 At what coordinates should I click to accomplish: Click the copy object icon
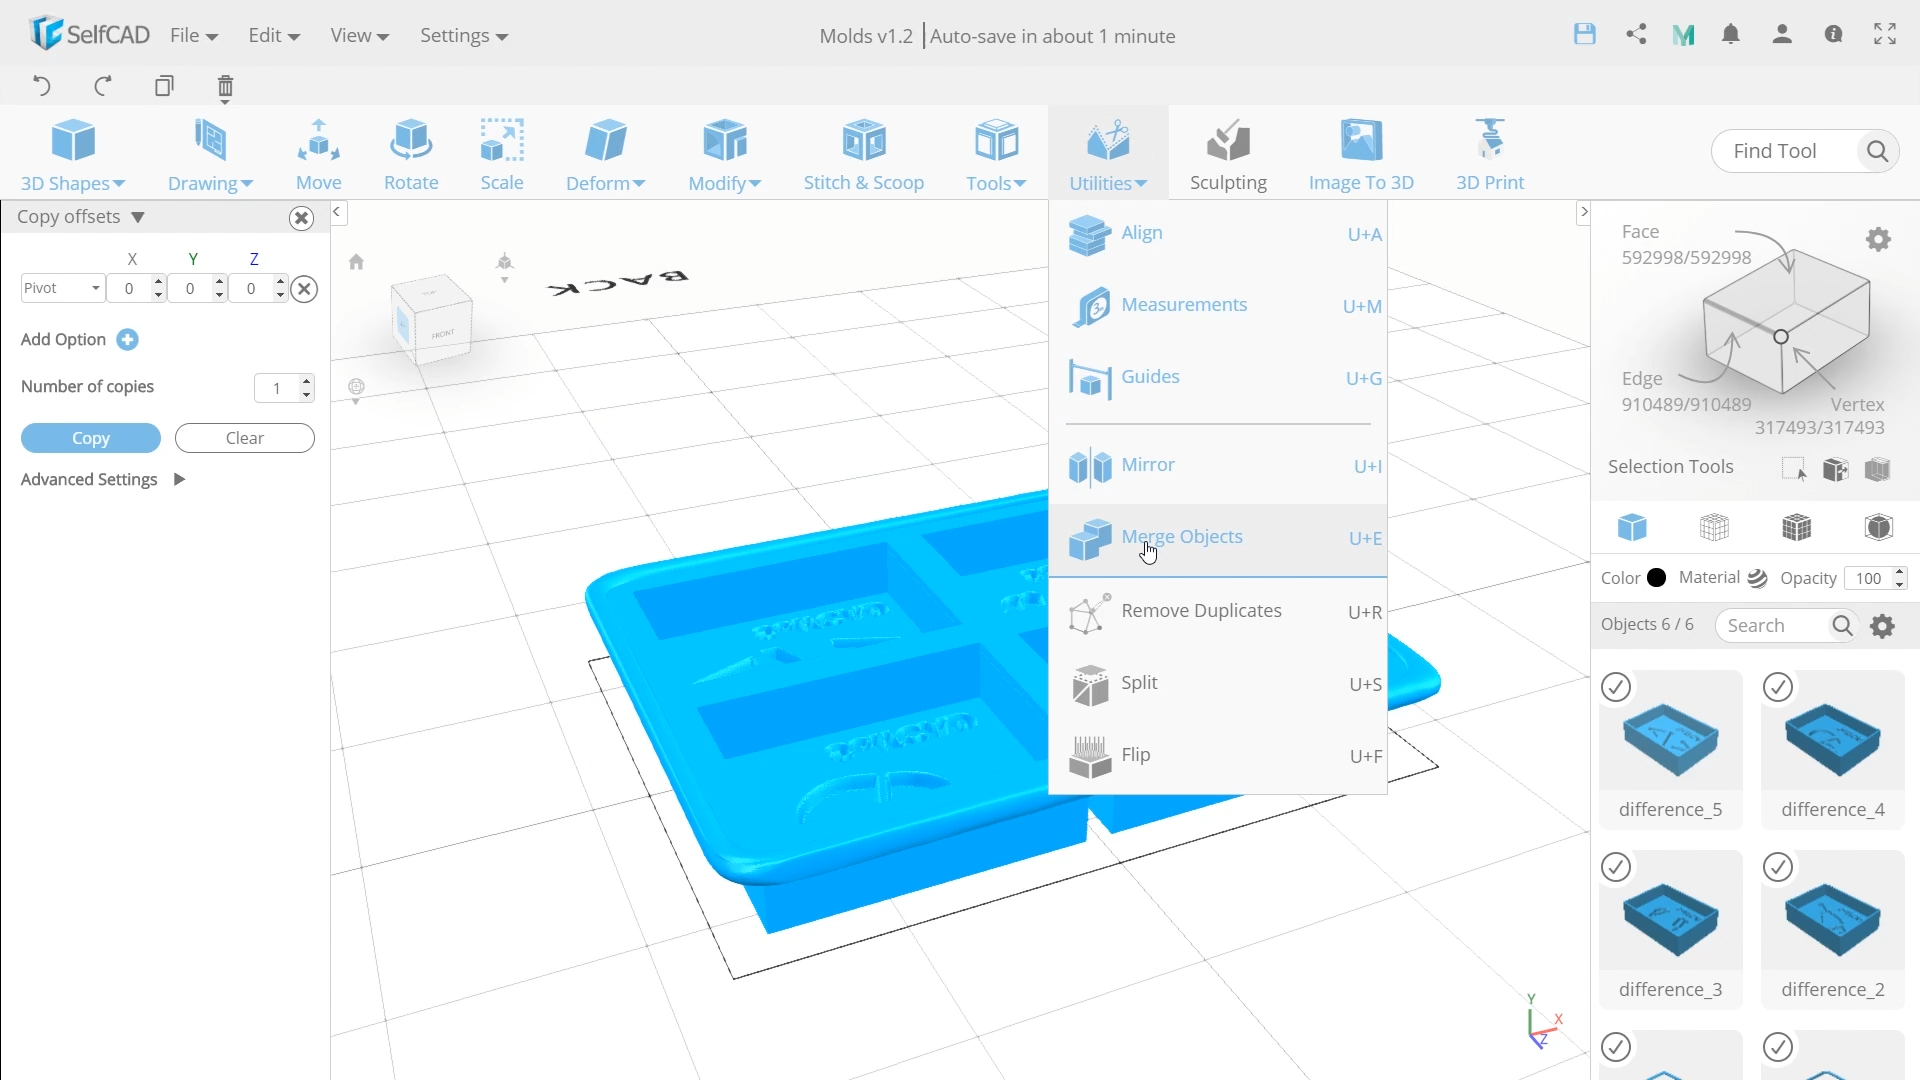(x=164, y=86)
